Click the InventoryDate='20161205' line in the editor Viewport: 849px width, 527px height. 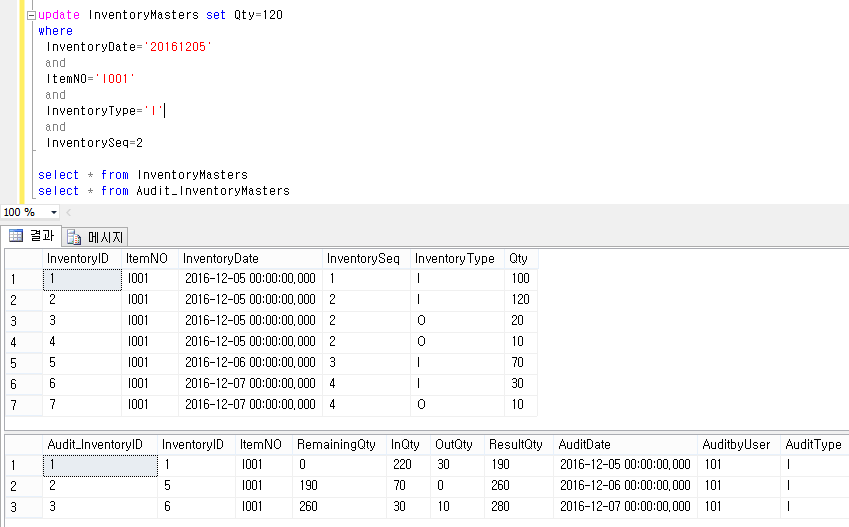click(x=129, y=47)
